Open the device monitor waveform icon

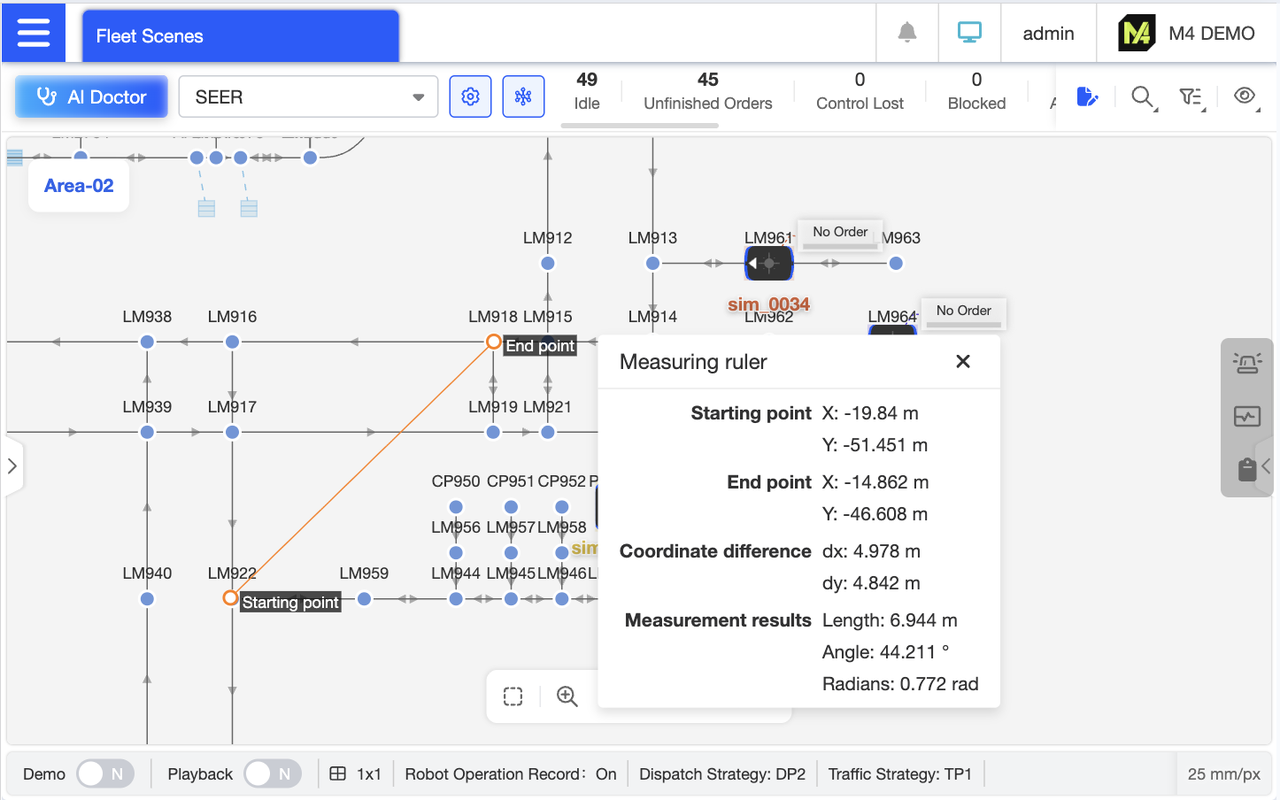[1246, 417]
